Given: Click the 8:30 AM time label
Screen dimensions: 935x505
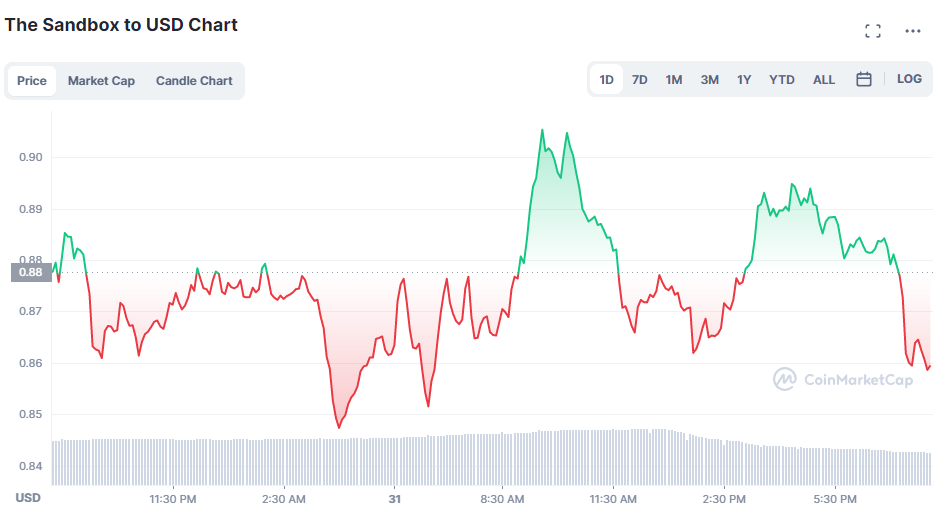Looking at the screenshot, I should point(503,498).
